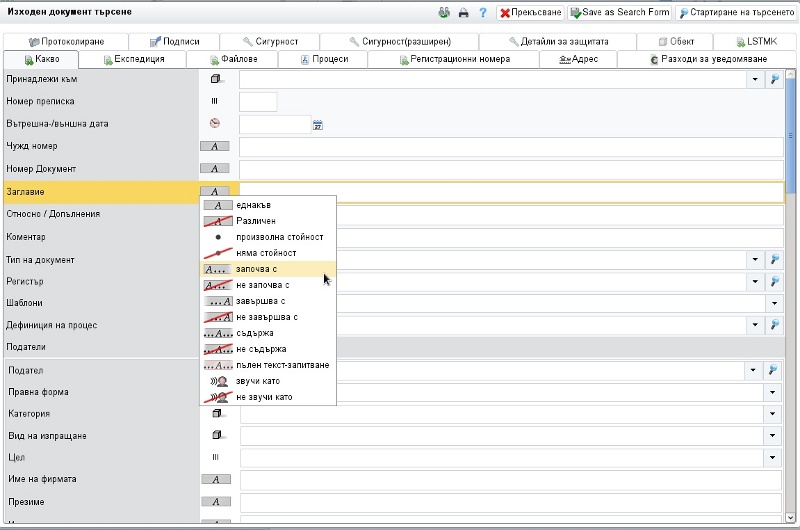
Task: Click the Номер преписка input field
Action: point(258,102)
